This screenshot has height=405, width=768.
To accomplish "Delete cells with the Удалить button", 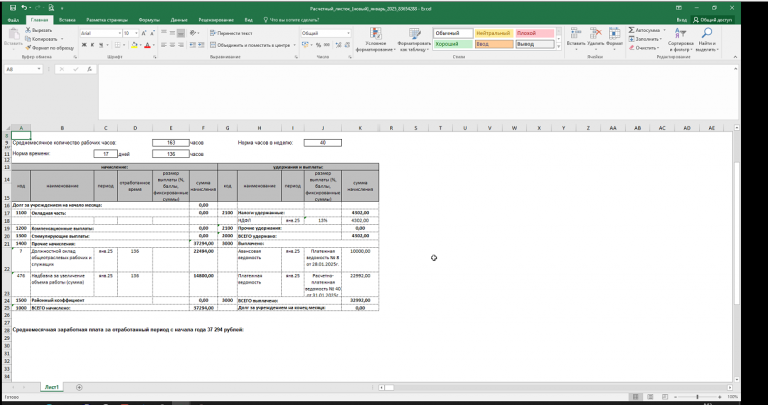I will (595, 39).
